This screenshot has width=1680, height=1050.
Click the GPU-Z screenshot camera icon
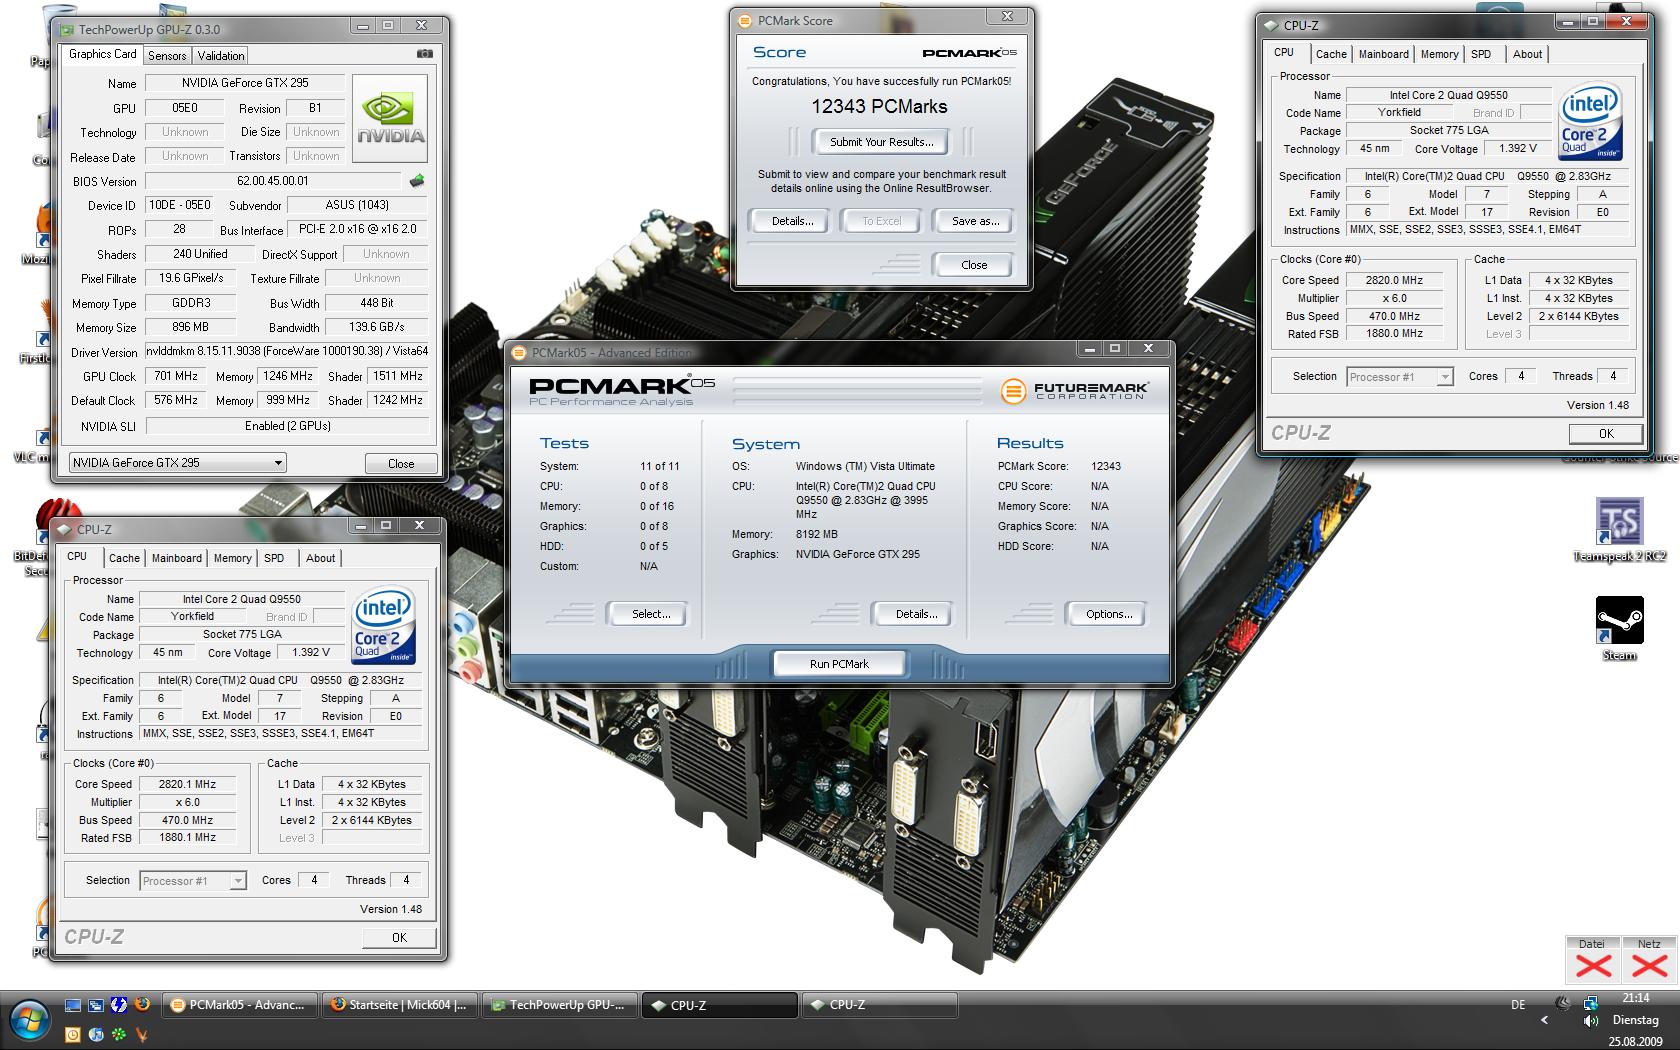425,54
